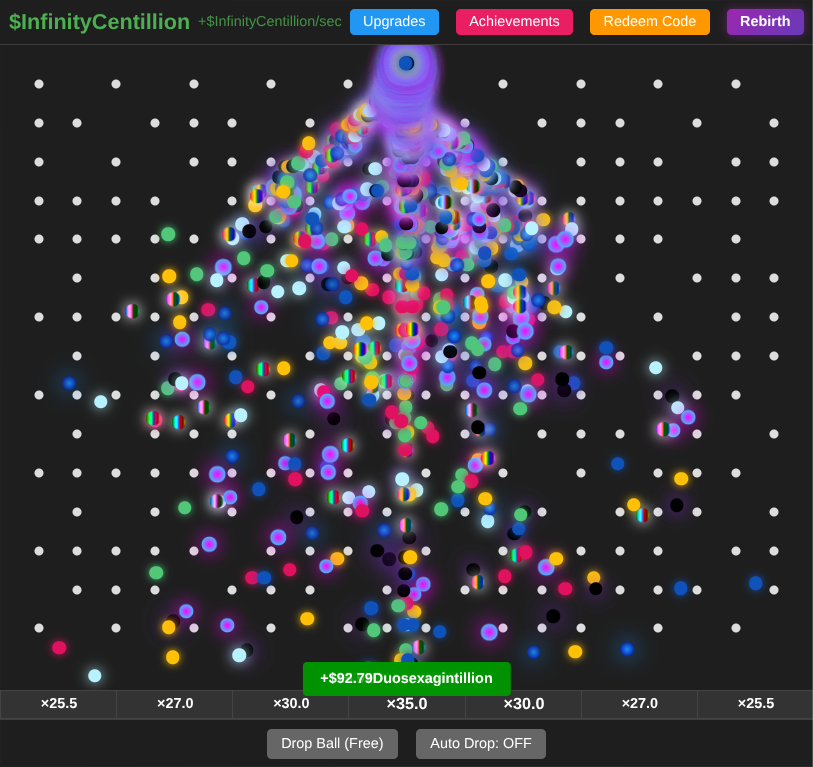Viewport: 813px width, 767px height.
Task: Click the leftmost ×25.5 multiplier slot
Action: pos(58,704)
